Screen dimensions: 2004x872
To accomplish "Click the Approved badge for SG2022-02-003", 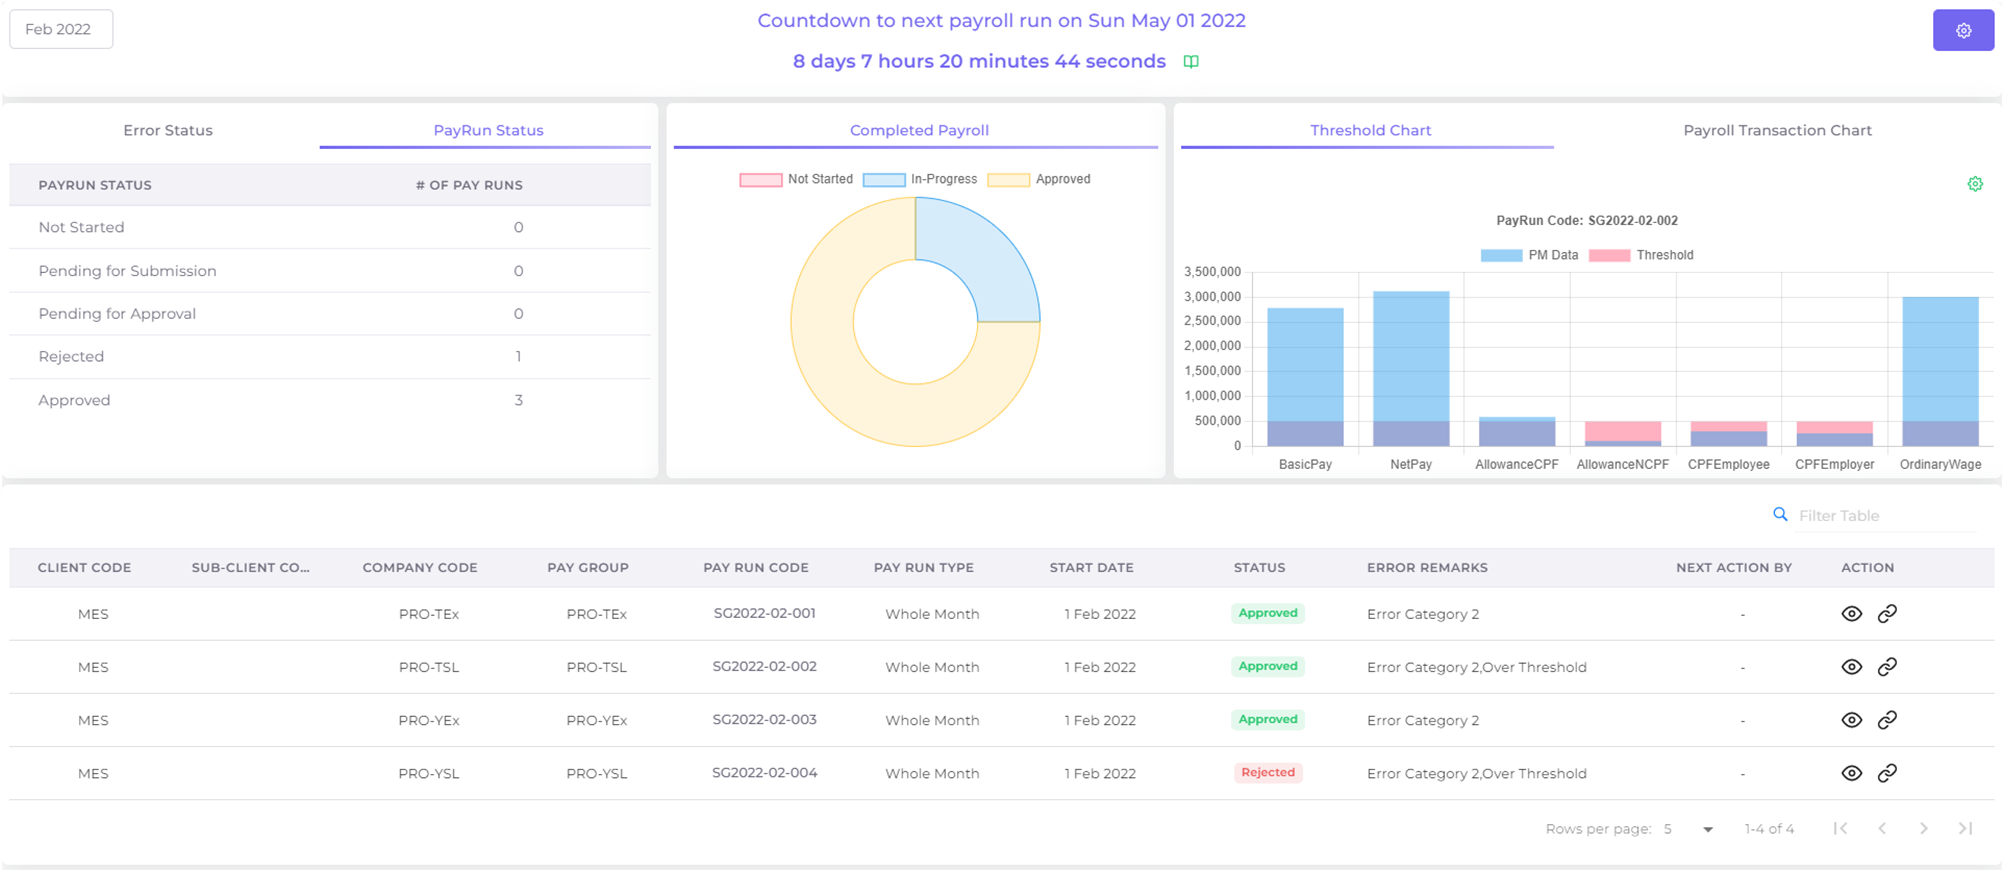I will click(1268, 719).
